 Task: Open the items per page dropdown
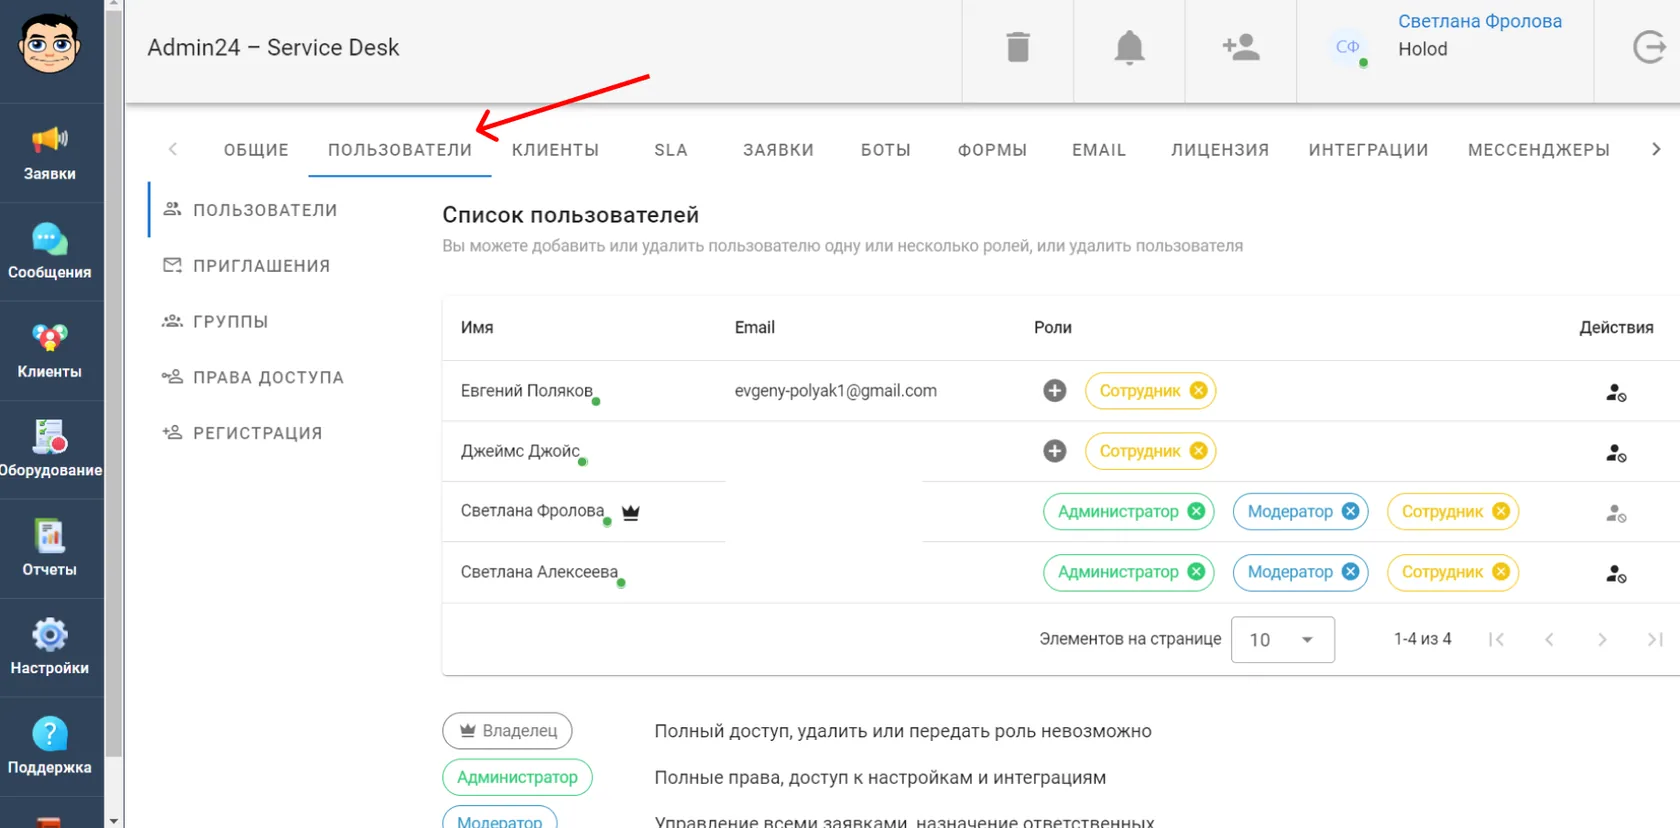(x=1283, y=640)
